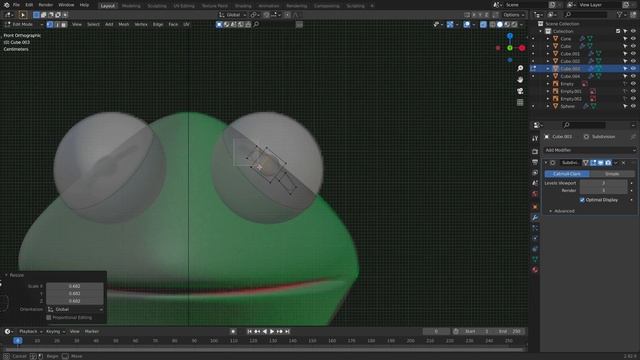This screenshot has width=640, height=360.
Task: Open the Output properties tab icon
Action: [535, 162]
